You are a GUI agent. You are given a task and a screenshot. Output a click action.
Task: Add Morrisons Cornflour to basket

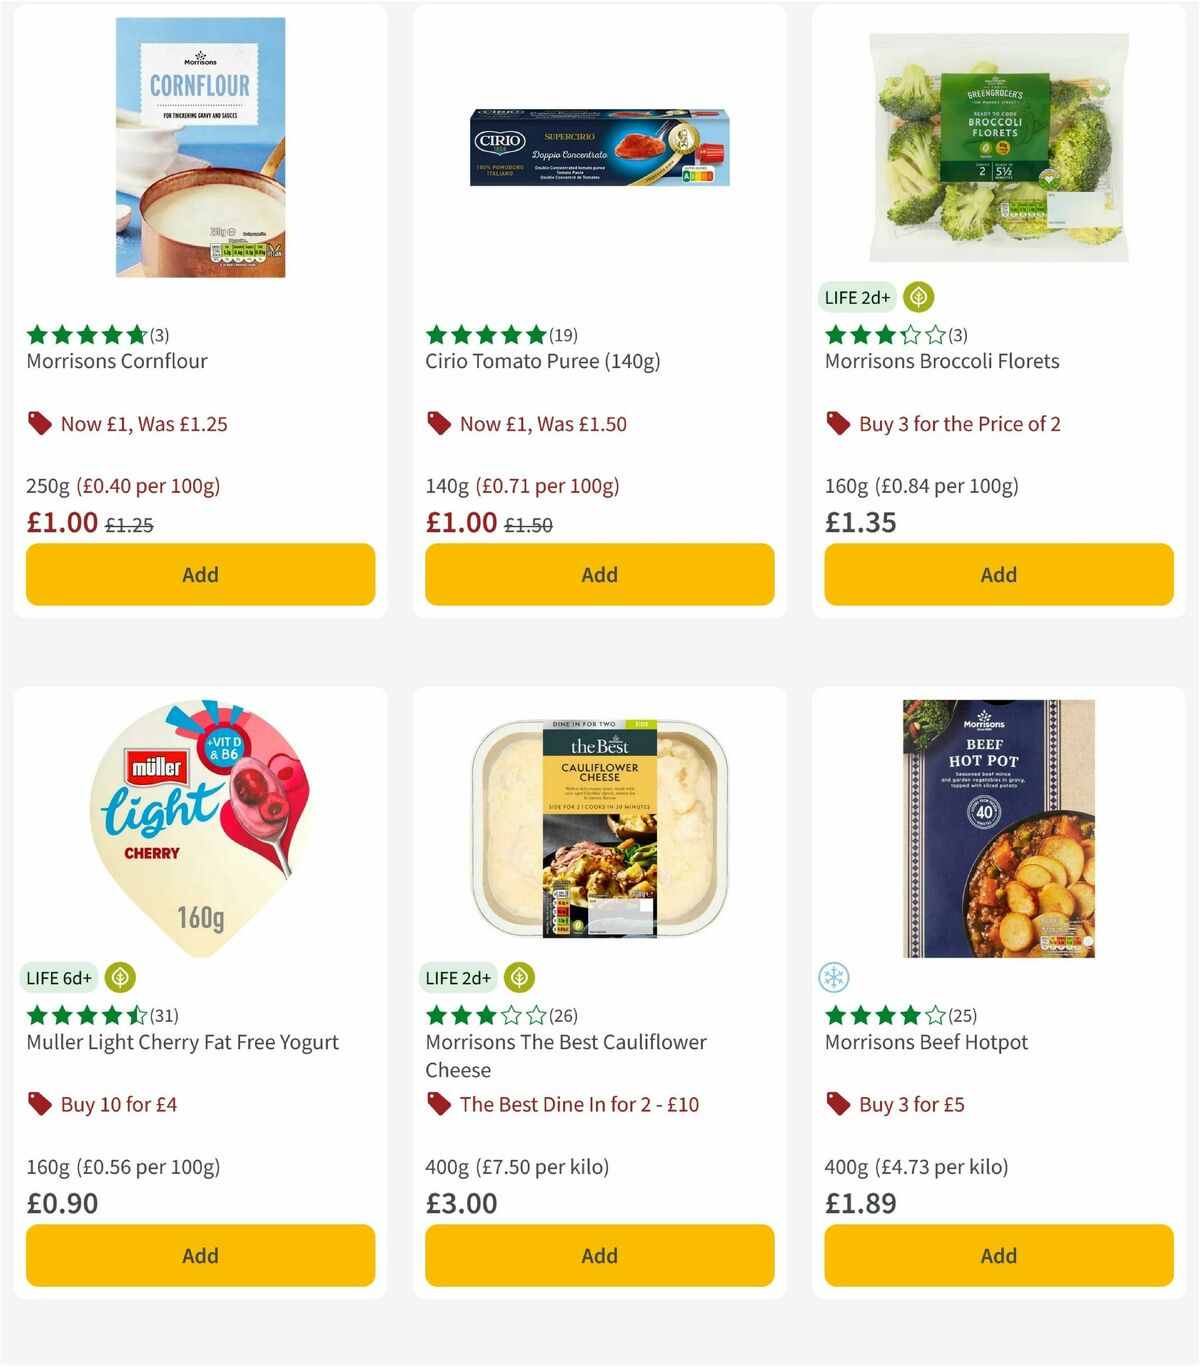[199, 574]
